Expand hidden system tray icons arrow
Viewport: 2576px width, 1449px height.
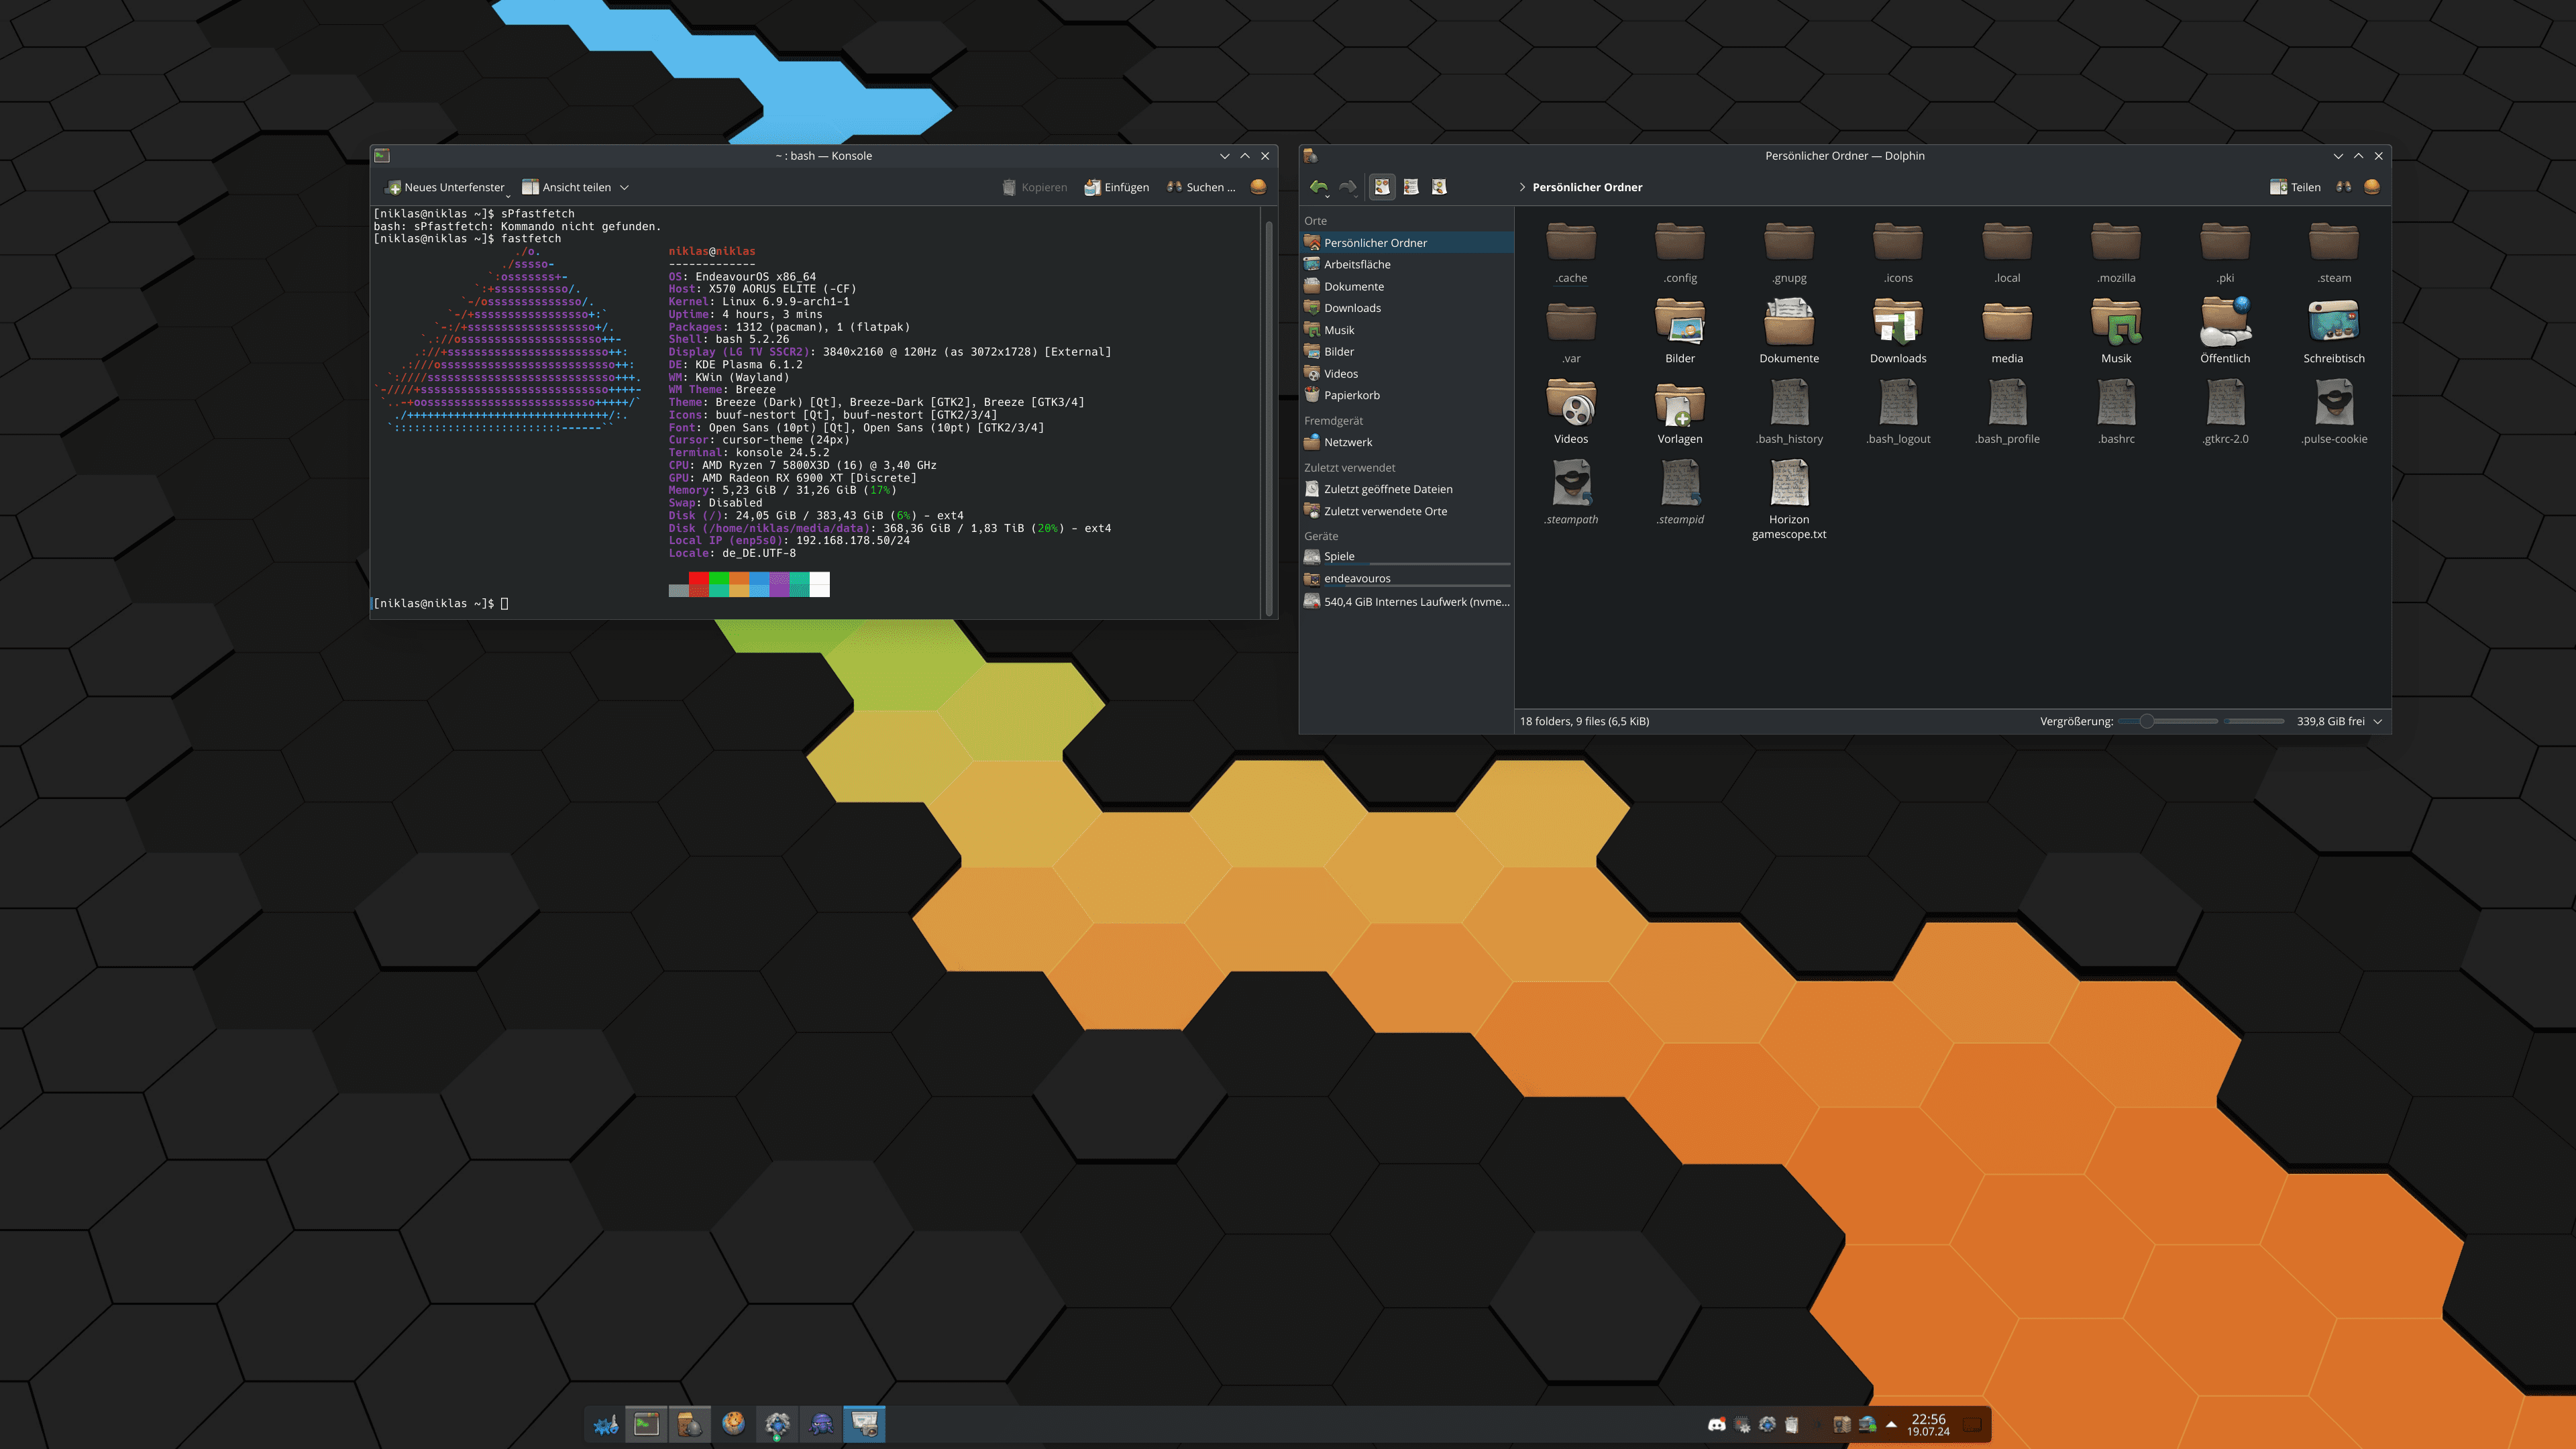(1891, 1425)
